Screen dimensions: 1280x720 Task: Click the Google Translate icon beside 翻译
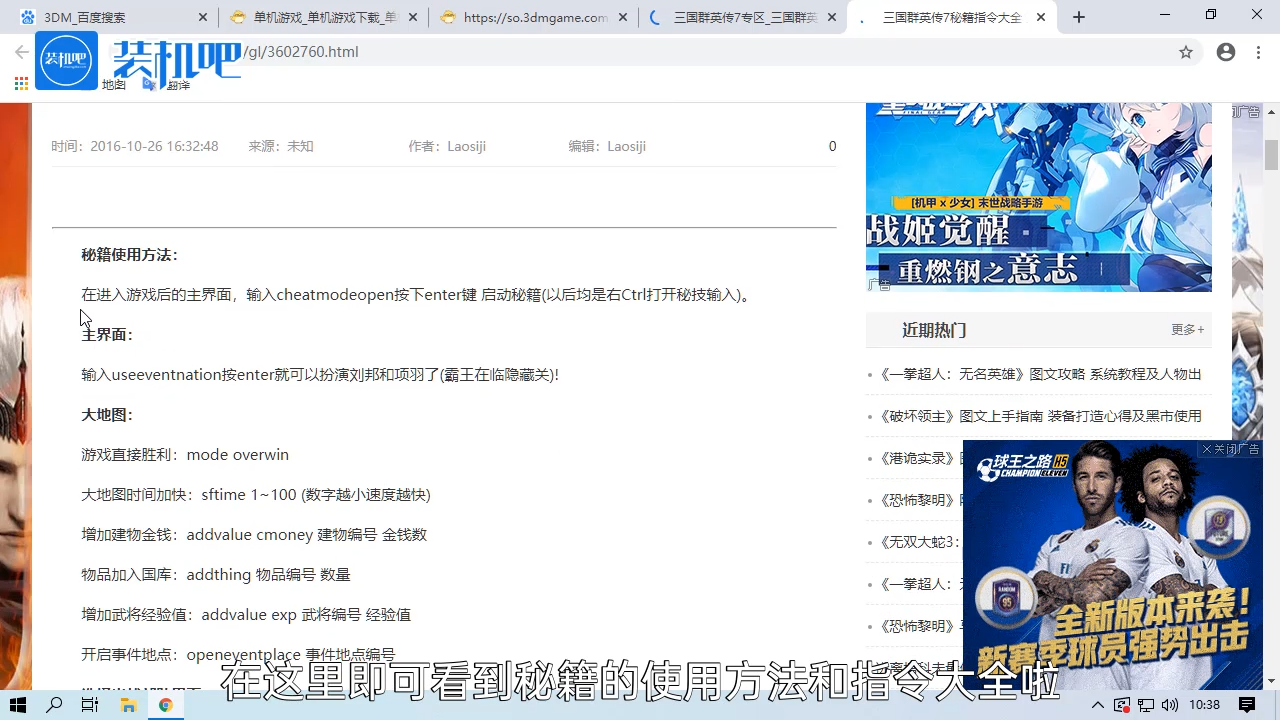(148, 85)
